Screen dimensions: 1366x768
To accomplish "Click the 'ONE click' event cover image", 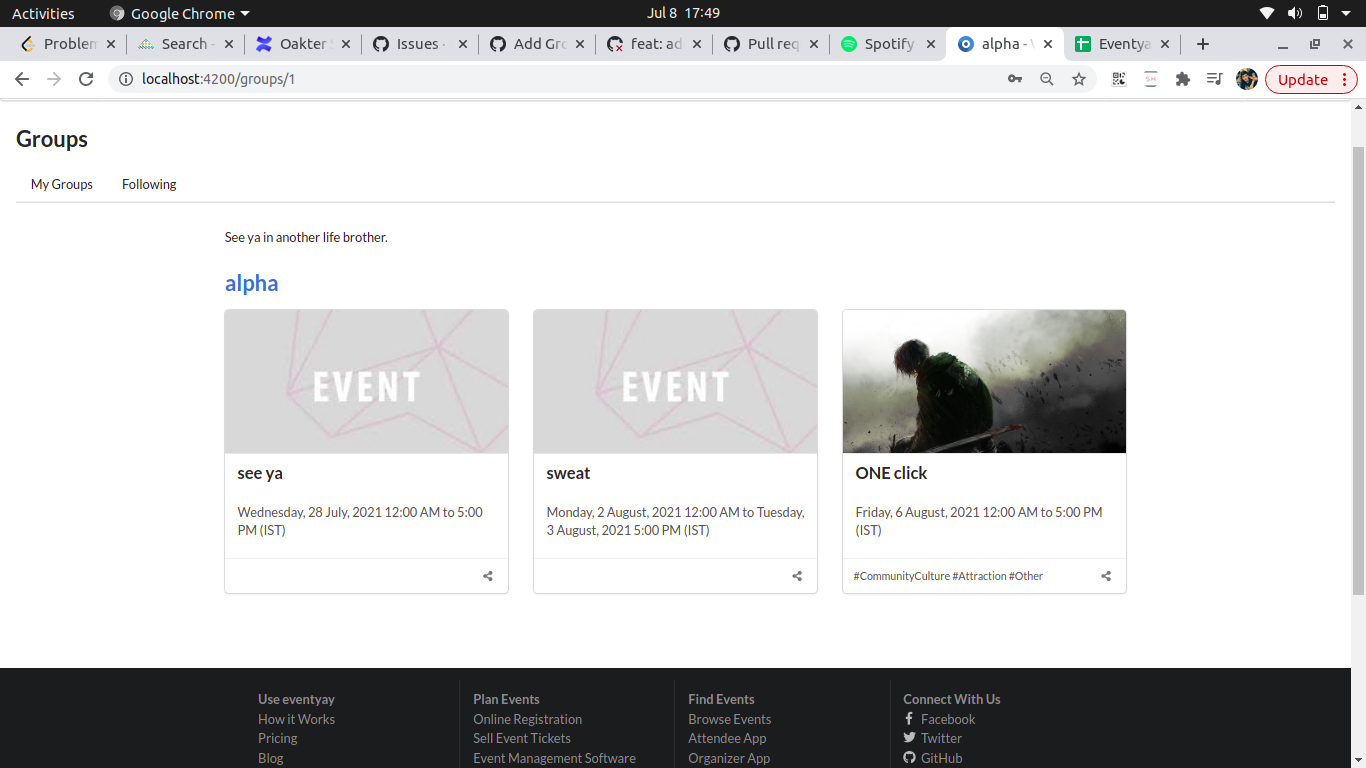I will point(984,381).
